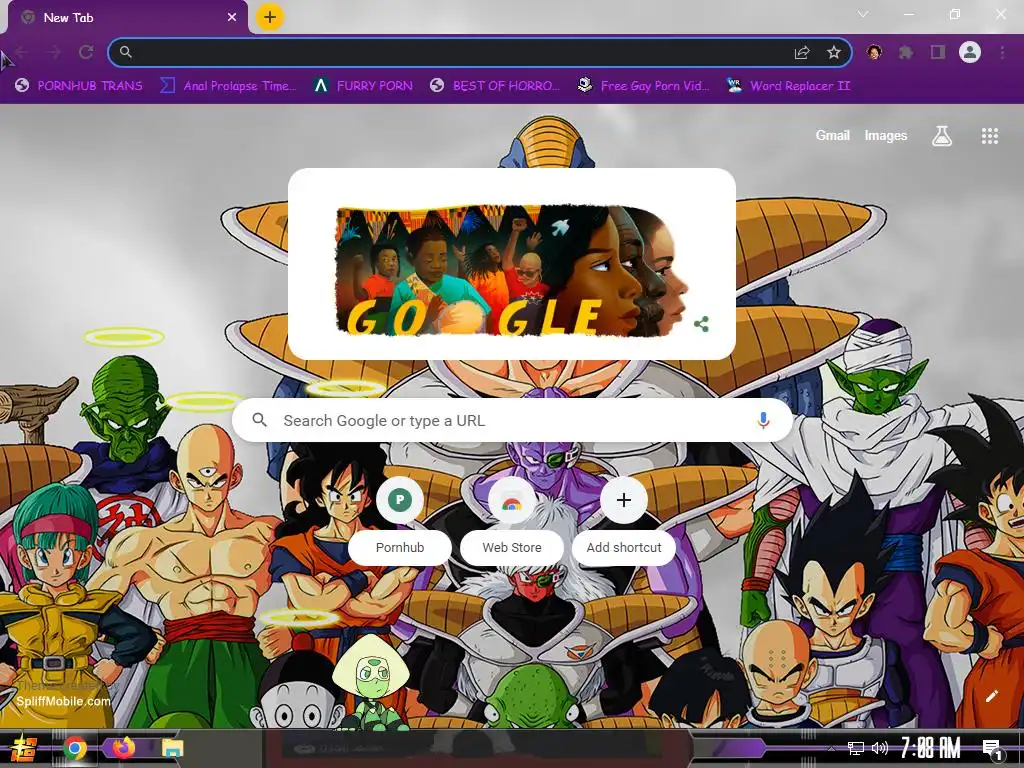
Task: Open the network tray icon
Action: [x=856, y=748]
